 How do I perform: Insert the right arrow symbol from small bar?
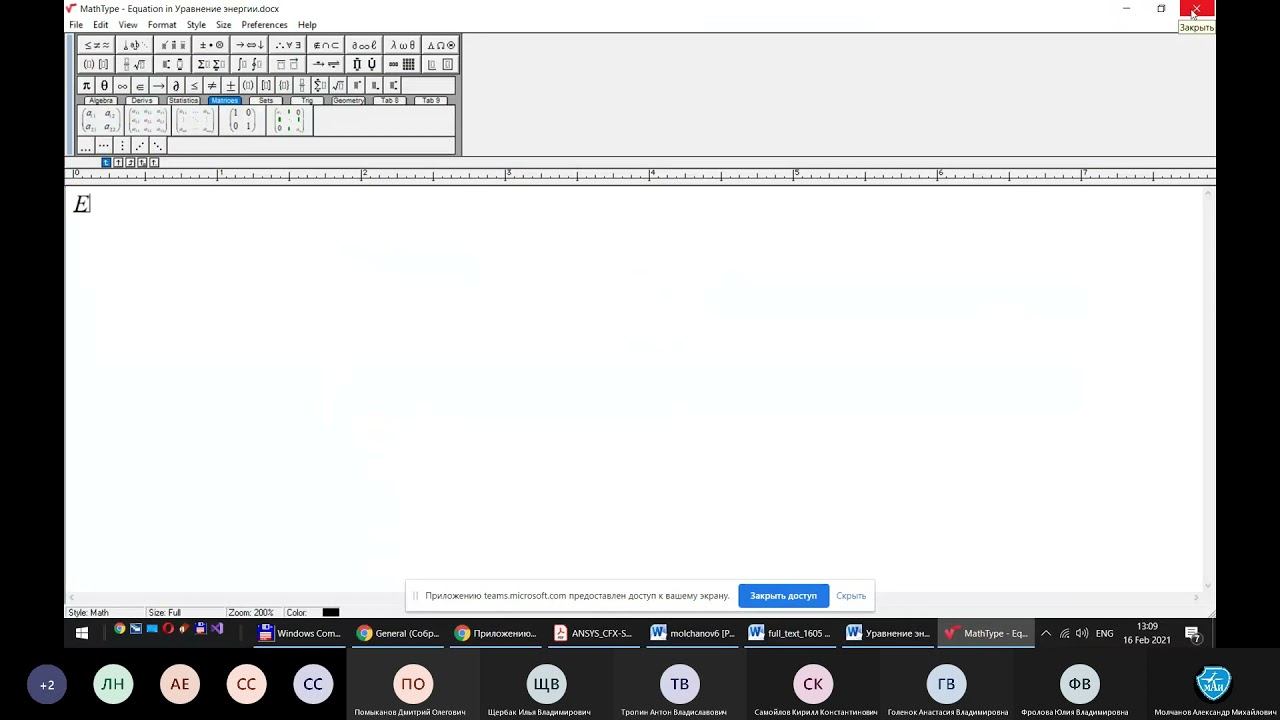coord(158,86)
